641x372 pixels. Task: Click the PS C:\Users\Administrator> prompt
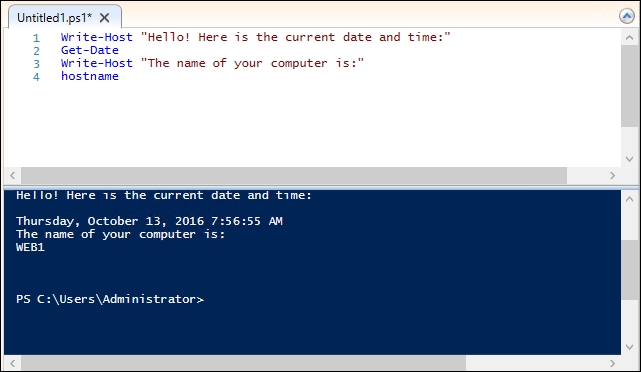point(110,299)
